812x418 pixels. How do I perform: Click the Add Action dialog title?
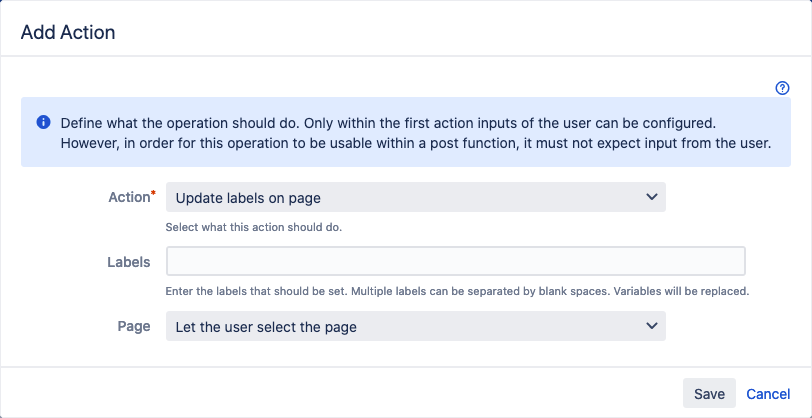(68, 33)
